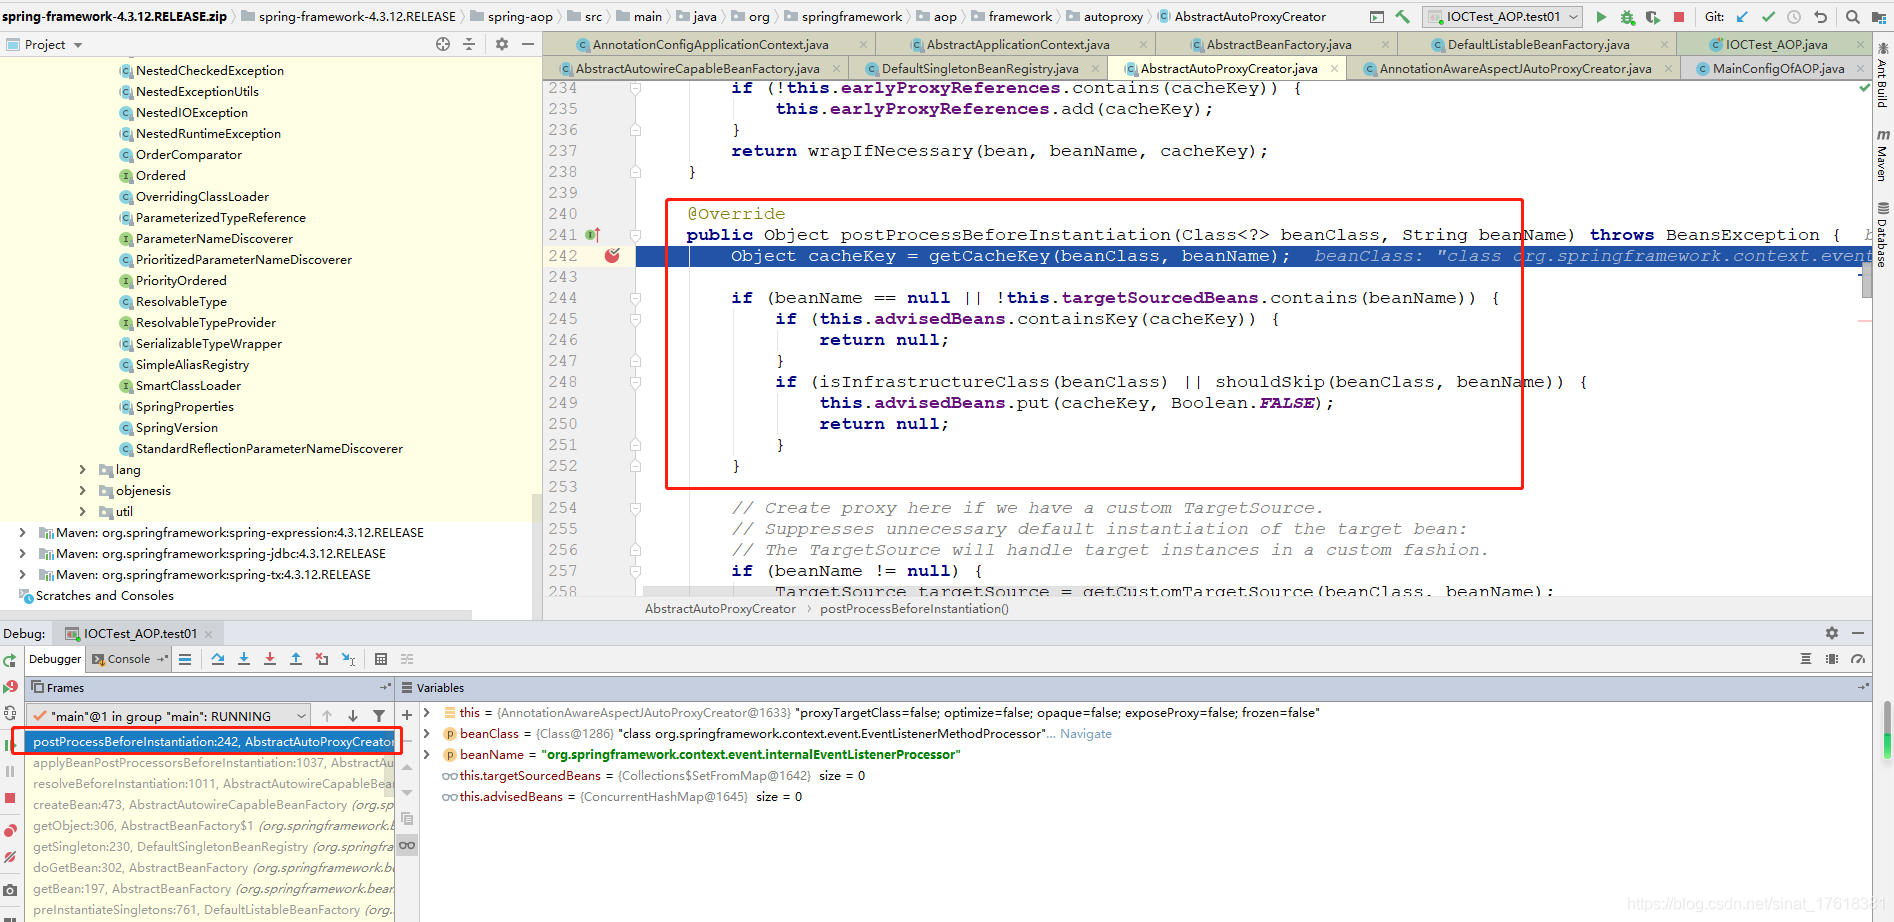Open Evaluate Expression calculator icon
Viewport: 1894px width, 922px height.
click(x=381, y=659)
